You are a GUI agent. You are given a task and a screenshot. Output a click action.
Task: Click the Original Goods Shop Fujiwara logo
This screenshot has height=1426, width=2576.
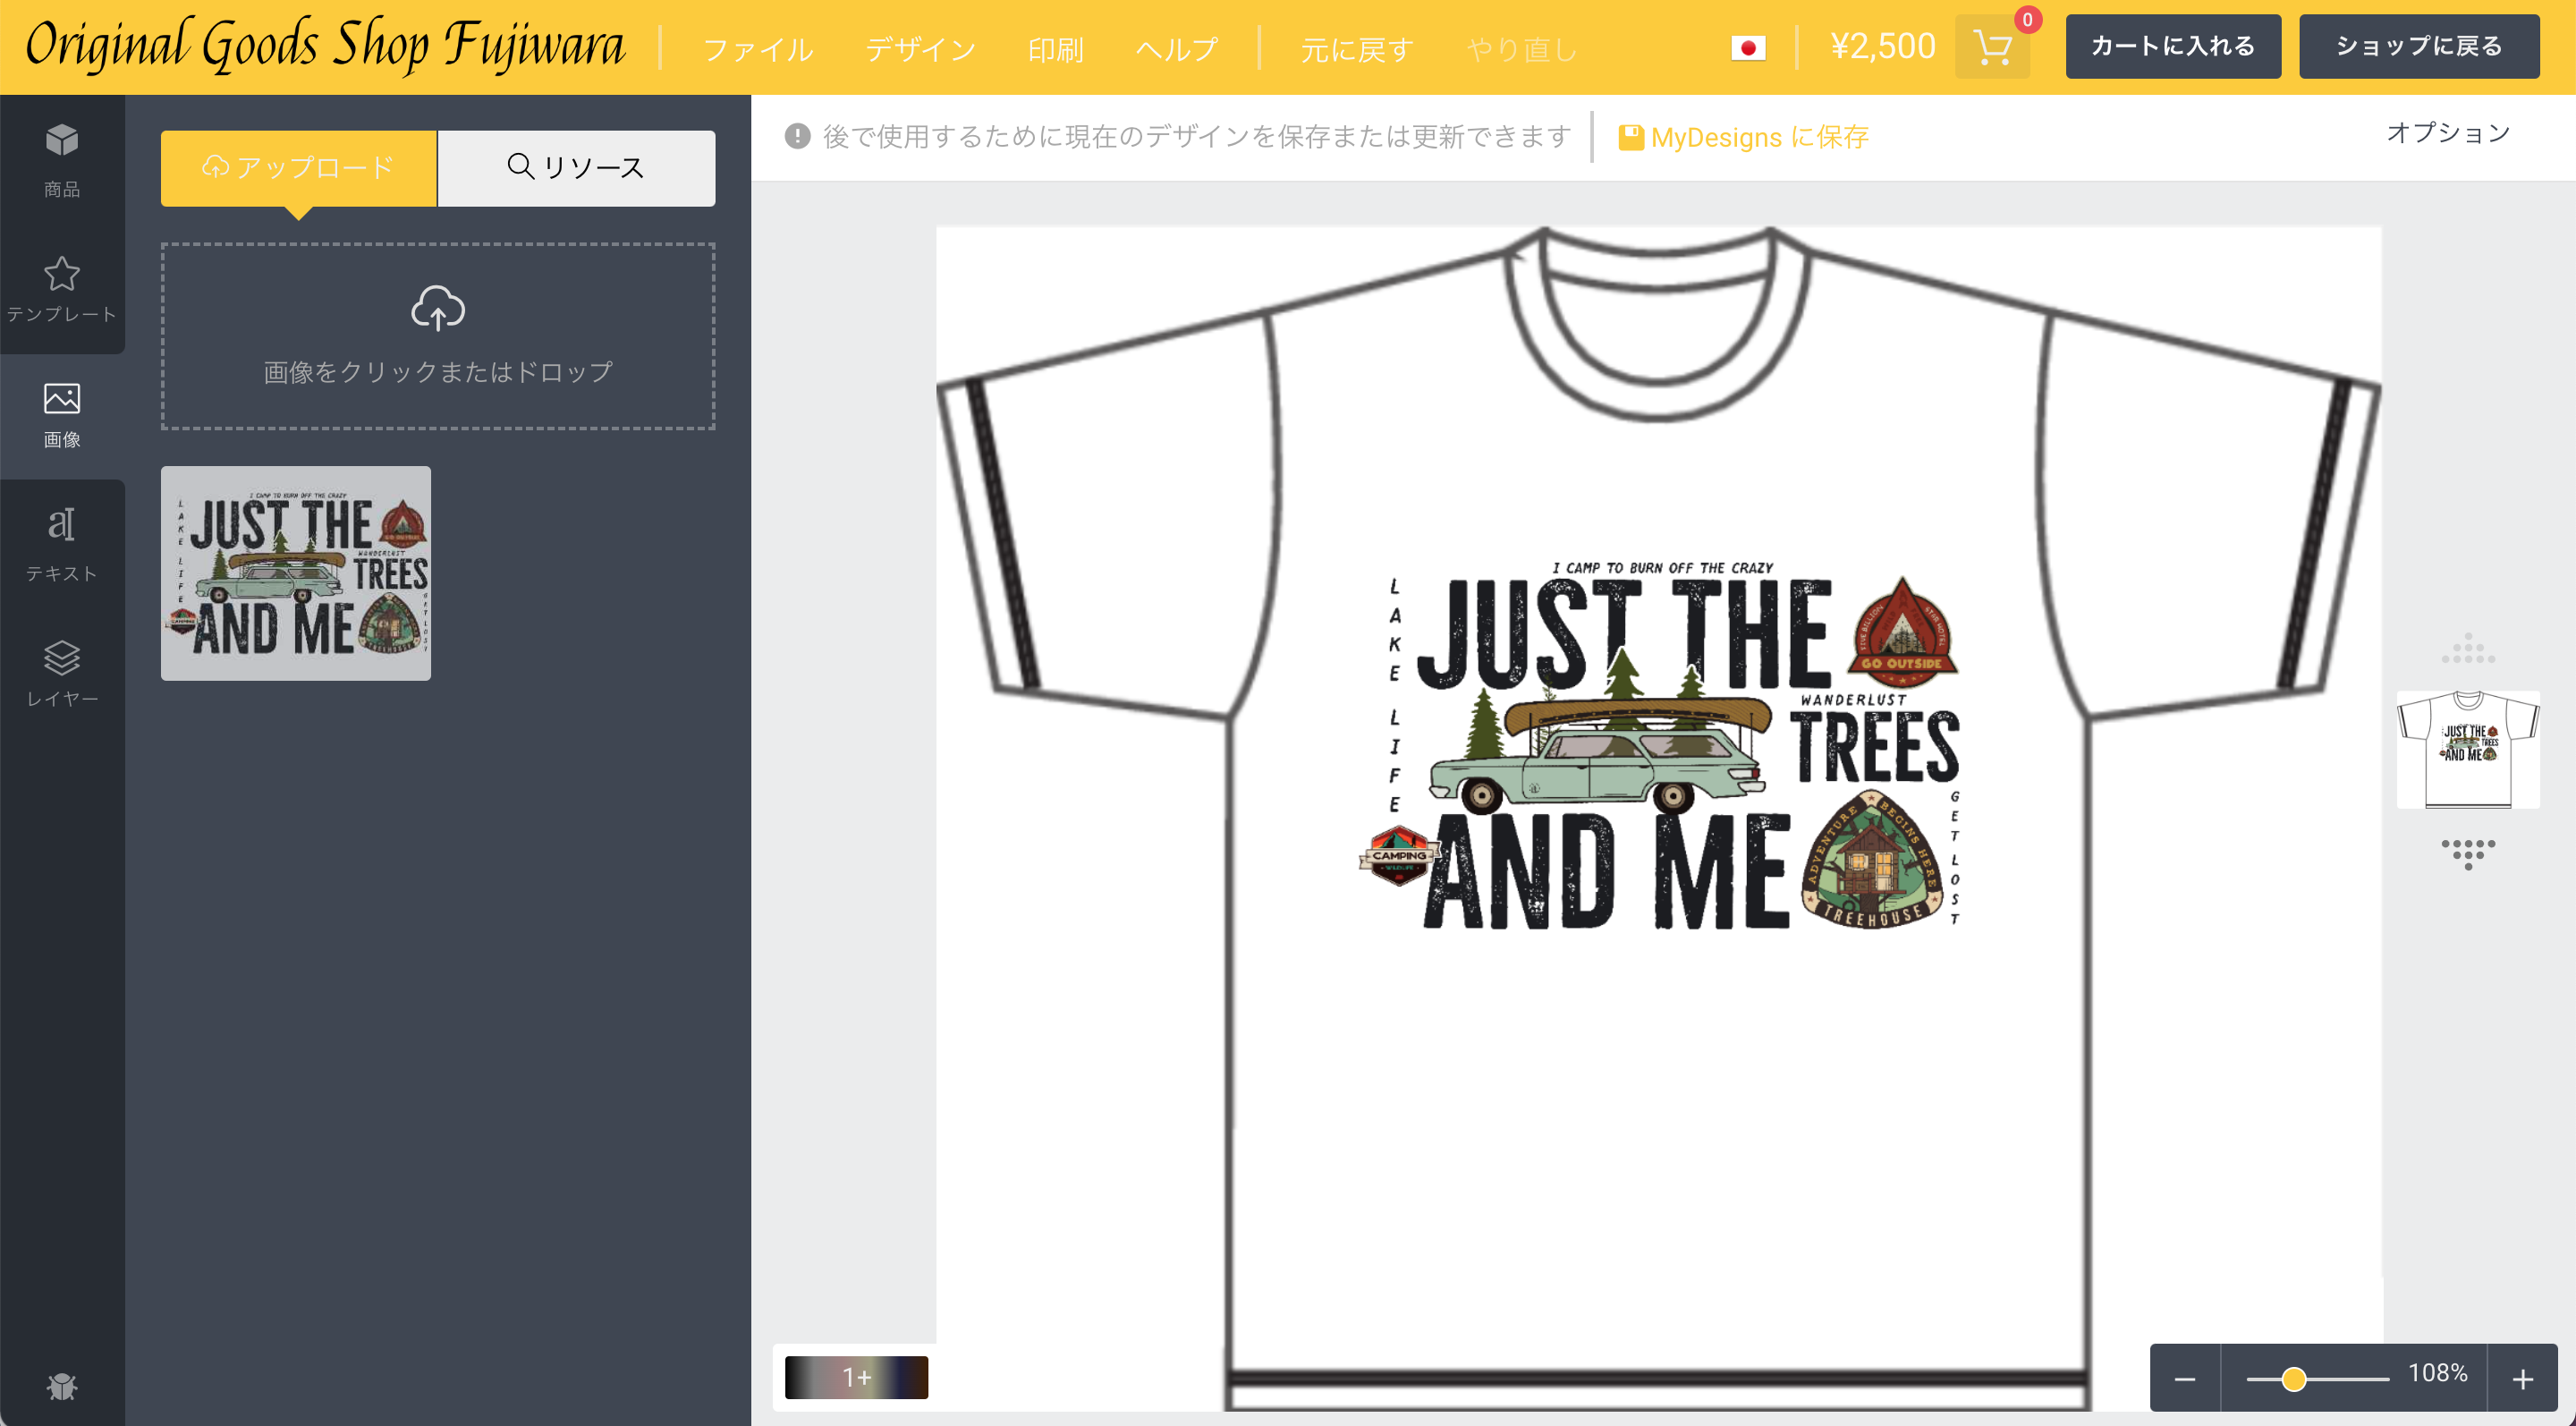click(325, 45)
